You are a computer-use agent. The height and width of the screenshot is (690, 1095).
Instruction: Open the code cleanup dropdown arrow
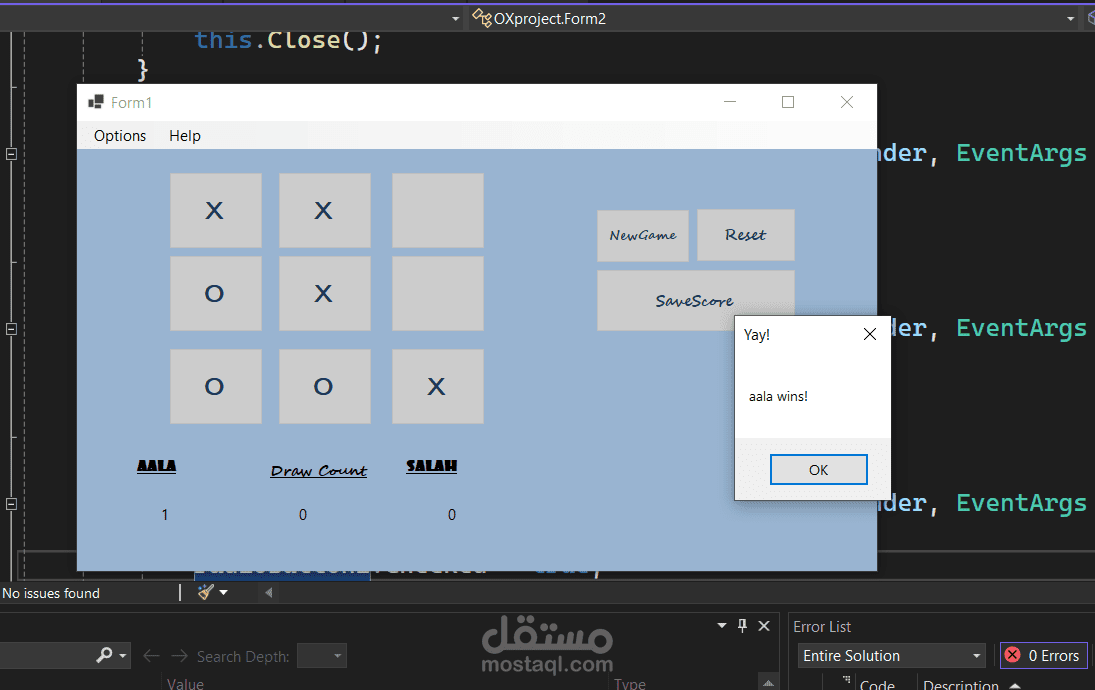point(223,592)
